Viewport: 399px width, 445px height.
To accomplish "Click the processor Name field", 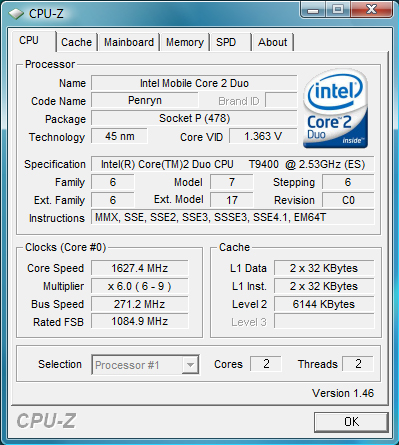I will tap(194, 83).
